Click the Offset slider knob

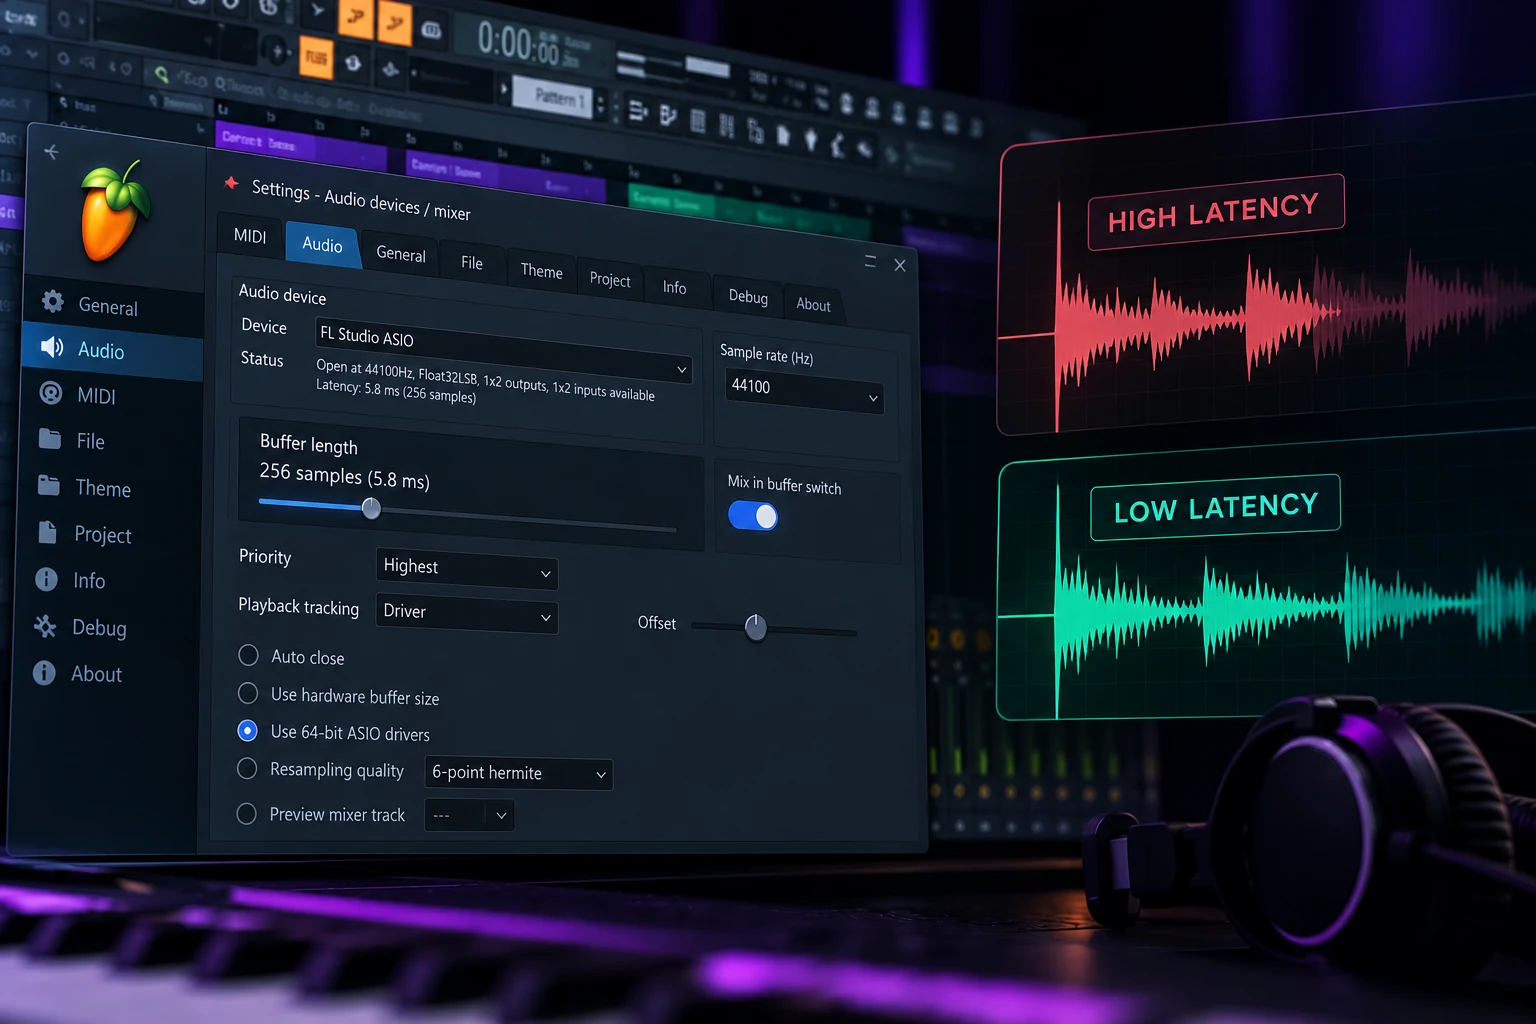[756, 627]
